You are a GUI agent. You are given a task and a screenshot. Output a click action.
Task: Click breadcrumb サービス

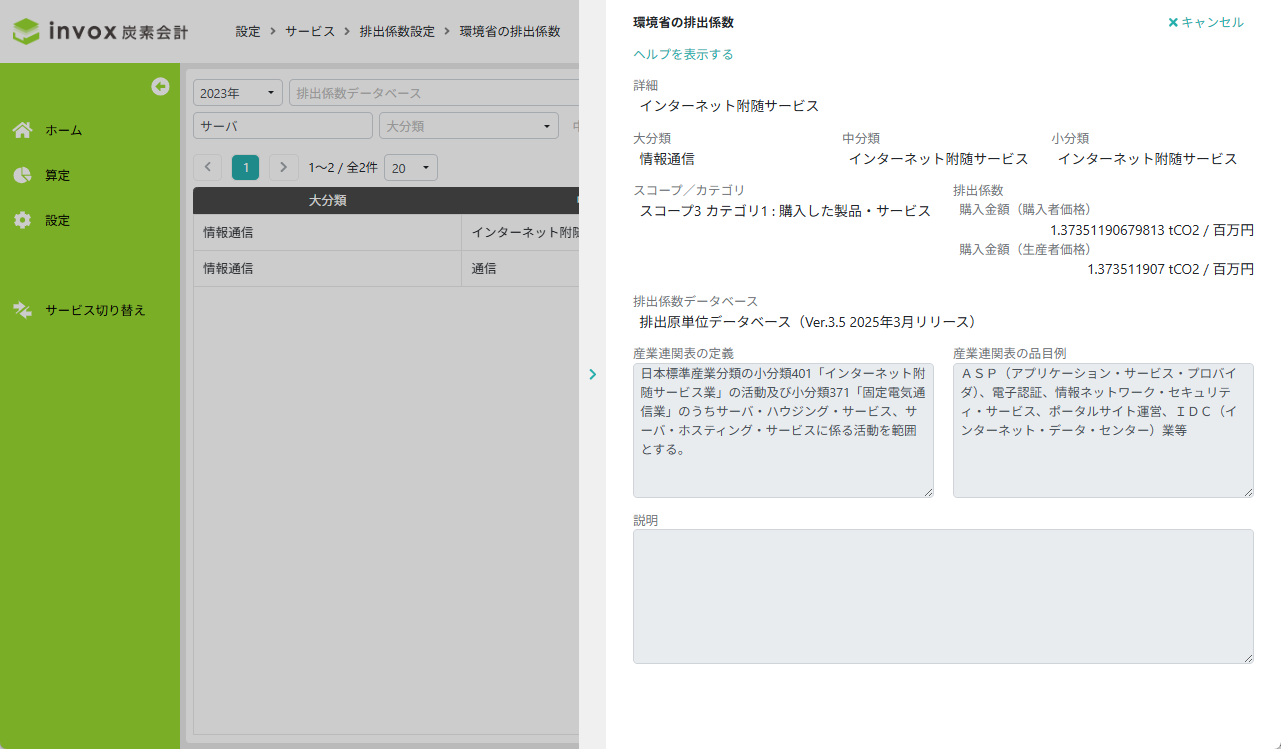coord(310,31)
